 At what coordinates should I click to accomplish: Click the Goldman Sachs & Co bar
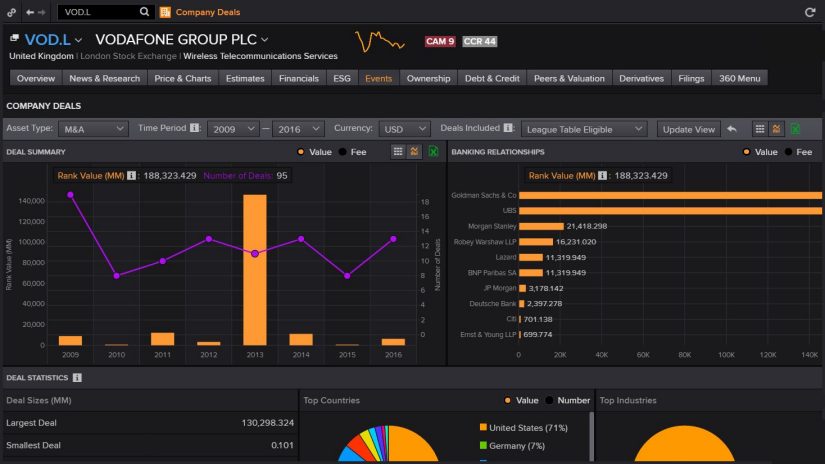click(670, 195)
